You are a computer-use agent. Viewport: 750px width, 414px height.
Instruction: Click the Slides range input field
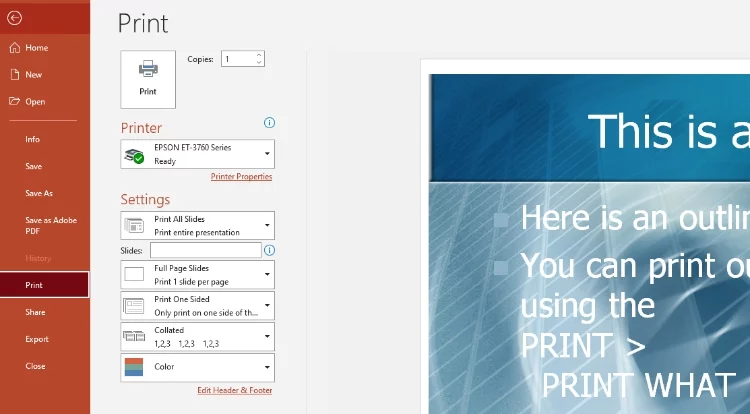(x=206, y=250)
